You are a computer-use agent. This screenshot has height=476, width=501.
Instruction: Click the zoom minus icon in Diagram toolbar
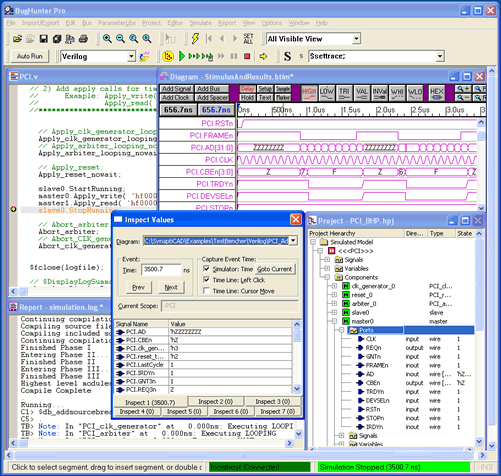tap(463, 97)
